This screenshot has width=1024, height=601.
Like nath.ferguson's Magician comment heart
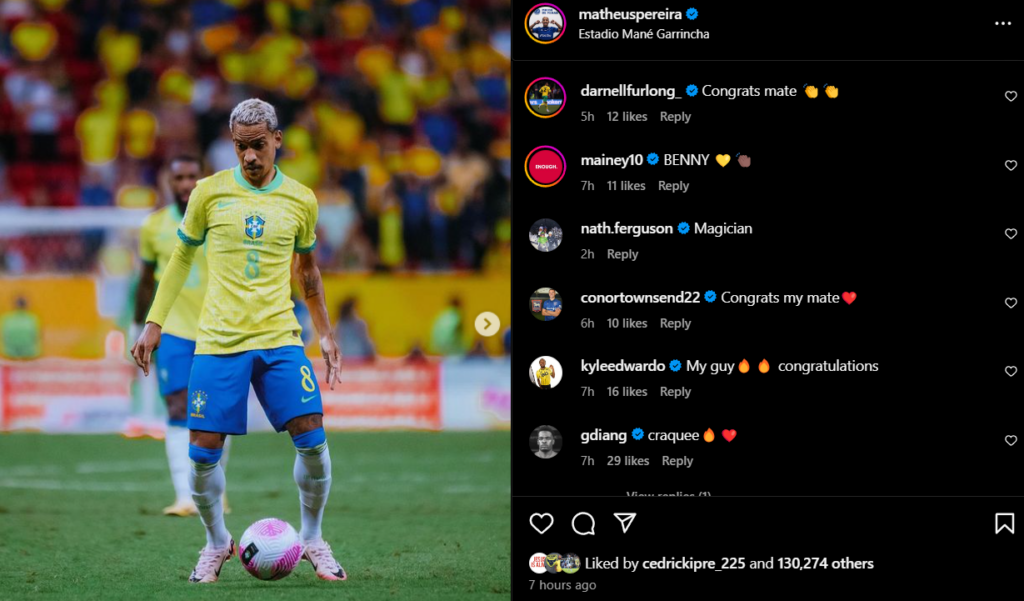[x=1011, y=234]
